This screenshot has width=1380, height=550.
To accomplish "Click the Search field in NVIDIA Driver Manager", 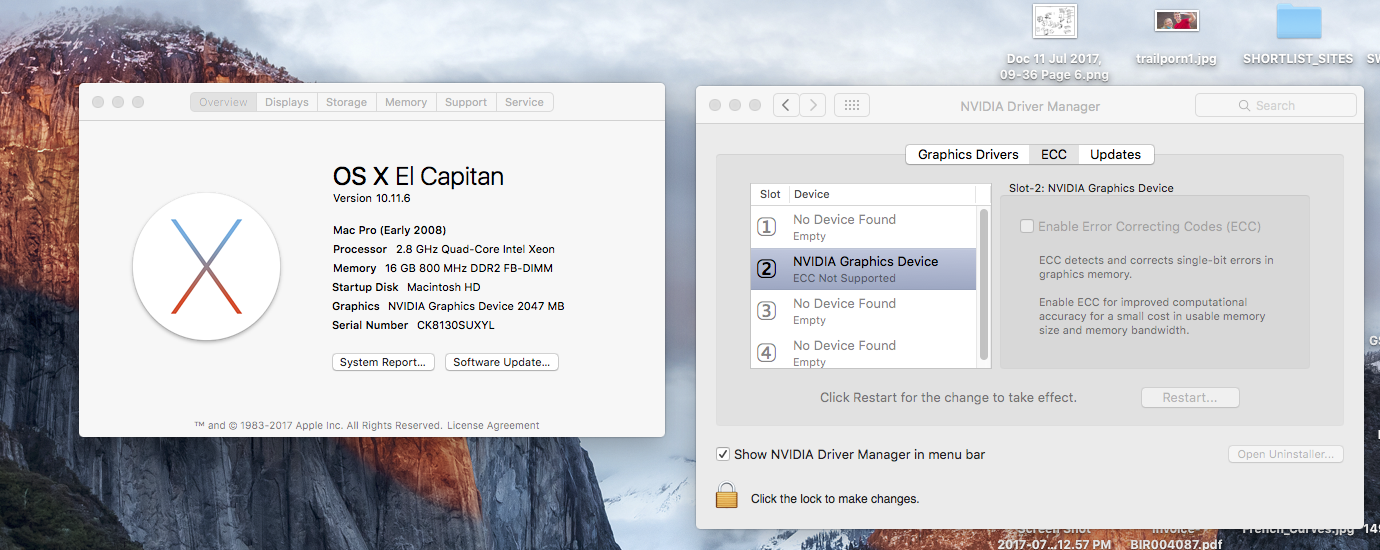I will pos(1276,105).
